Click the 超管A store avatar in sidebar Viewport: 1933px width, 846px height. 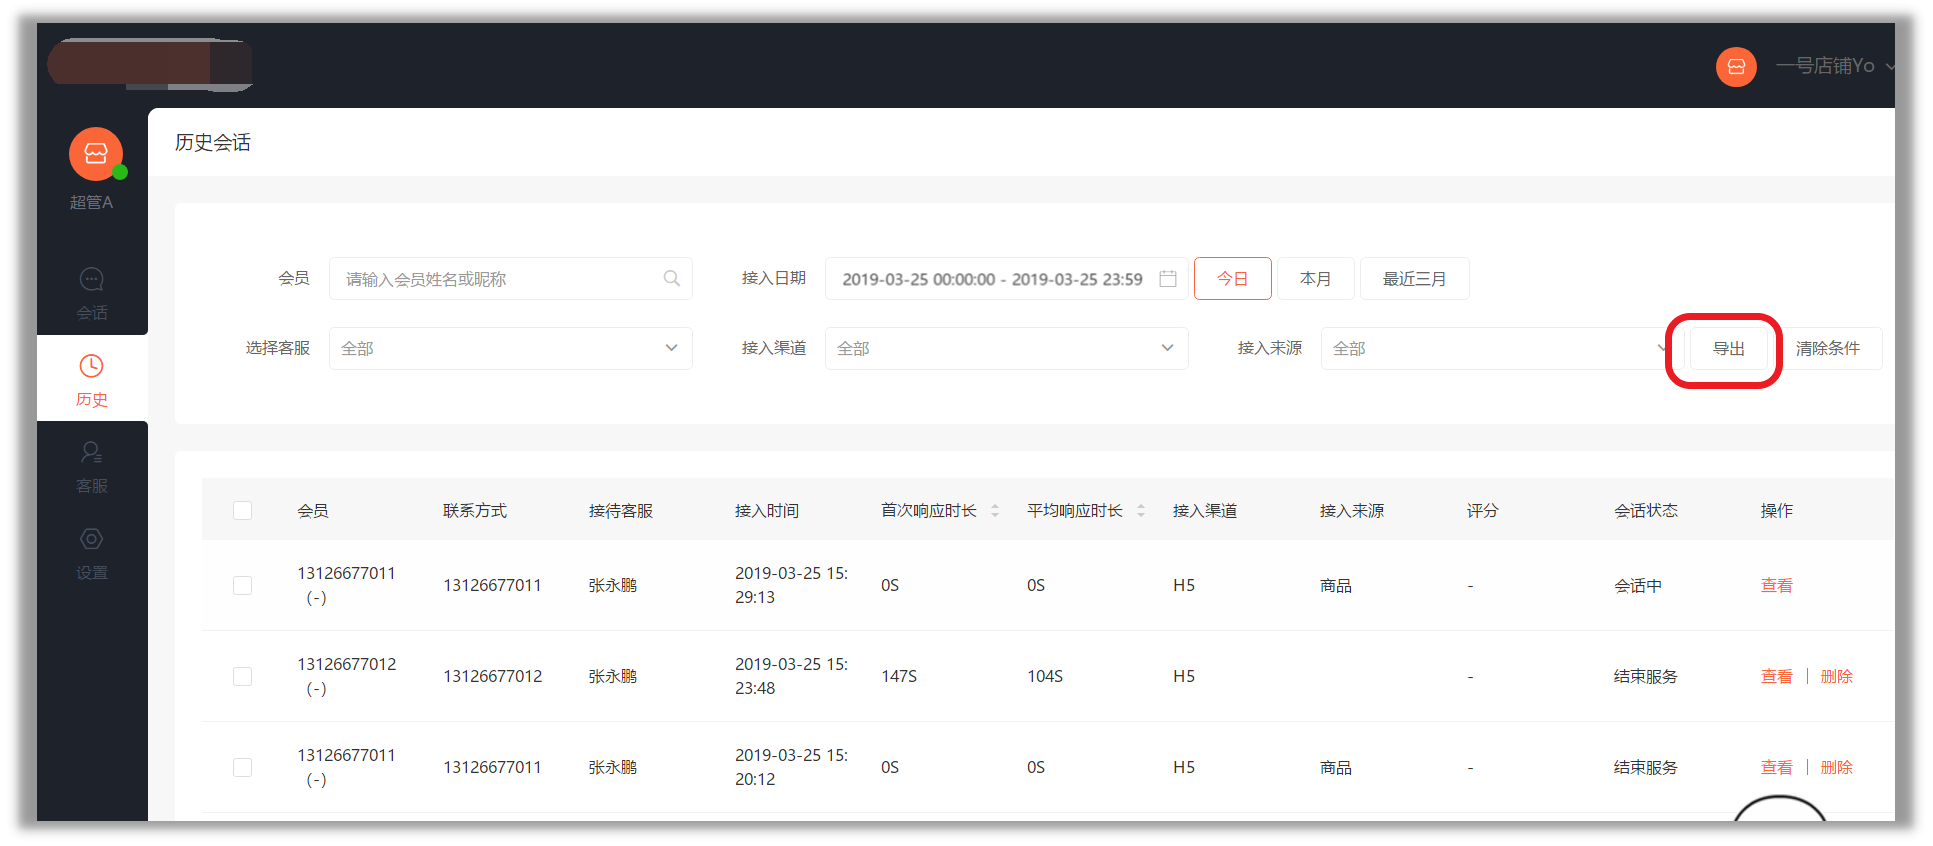(95, 154)
